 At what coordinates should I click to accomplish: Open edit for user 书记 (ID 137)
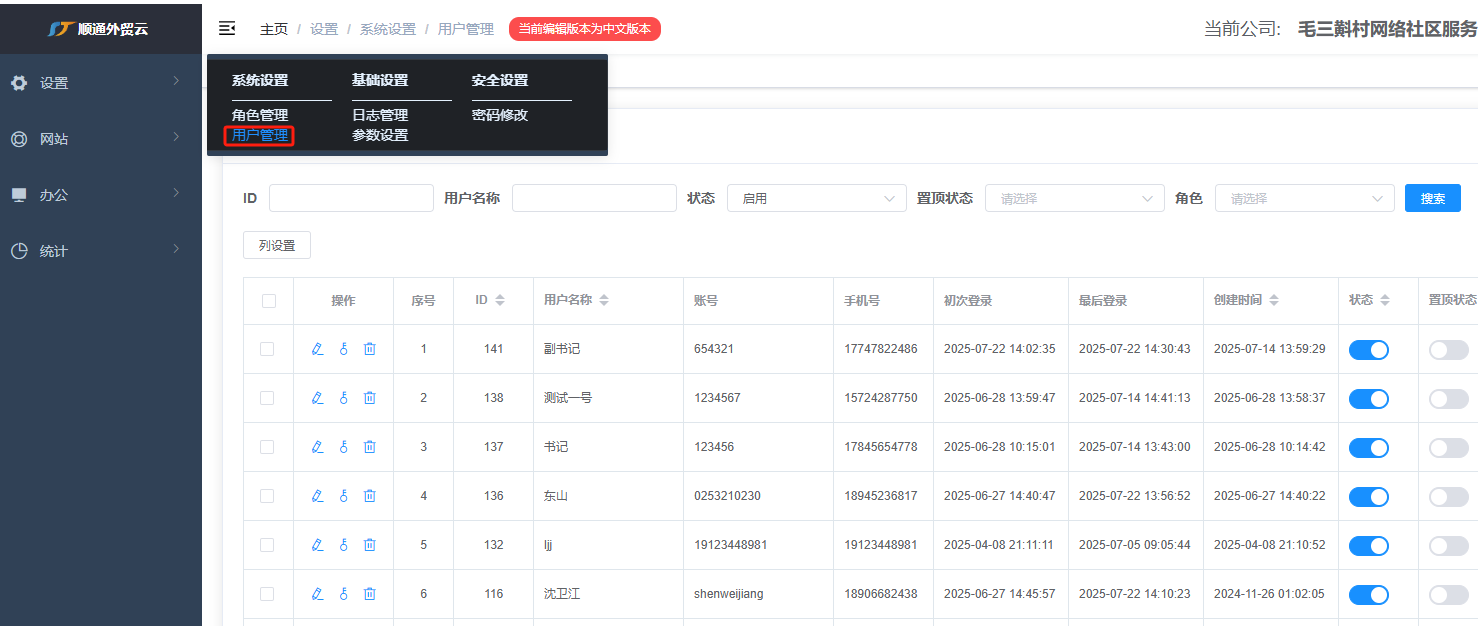point(318,447)
